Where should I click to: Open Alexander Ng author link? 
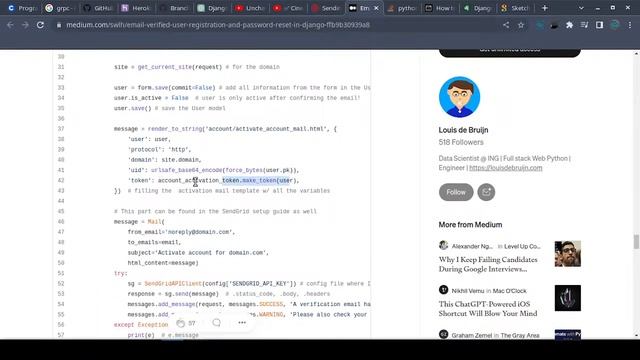pos(472,246)
